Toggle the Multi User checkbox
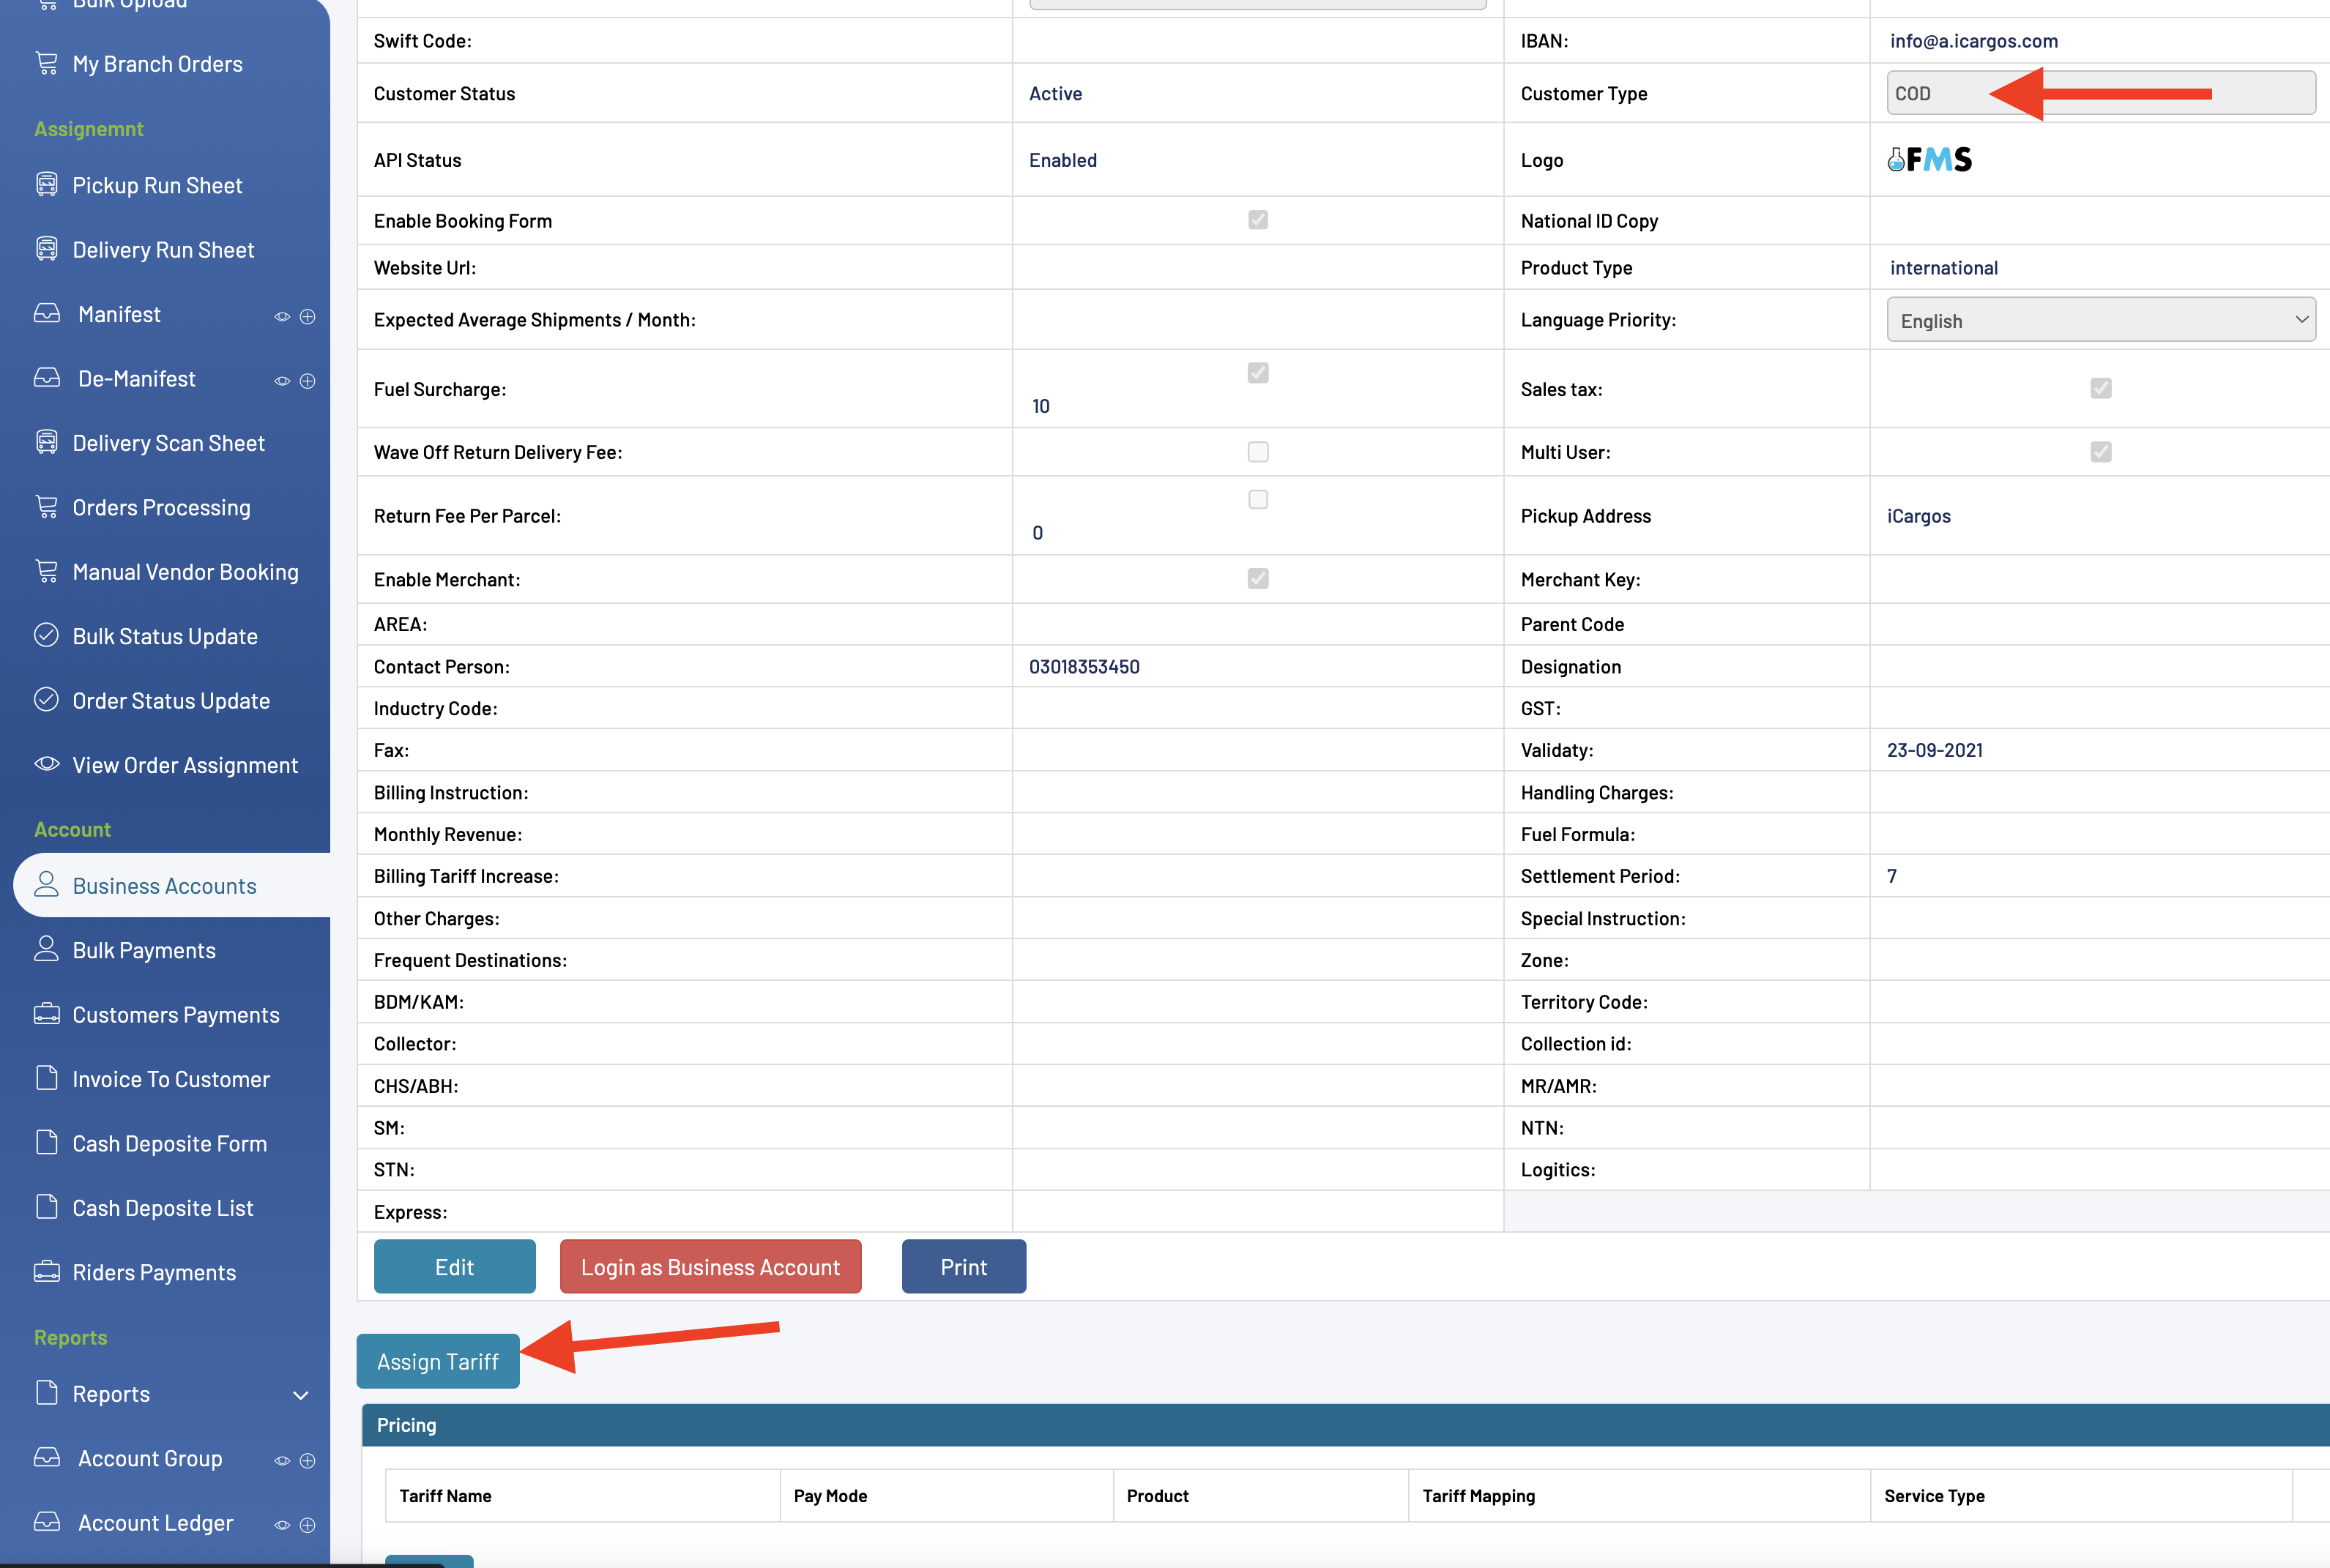 (x=2101, y=452)
